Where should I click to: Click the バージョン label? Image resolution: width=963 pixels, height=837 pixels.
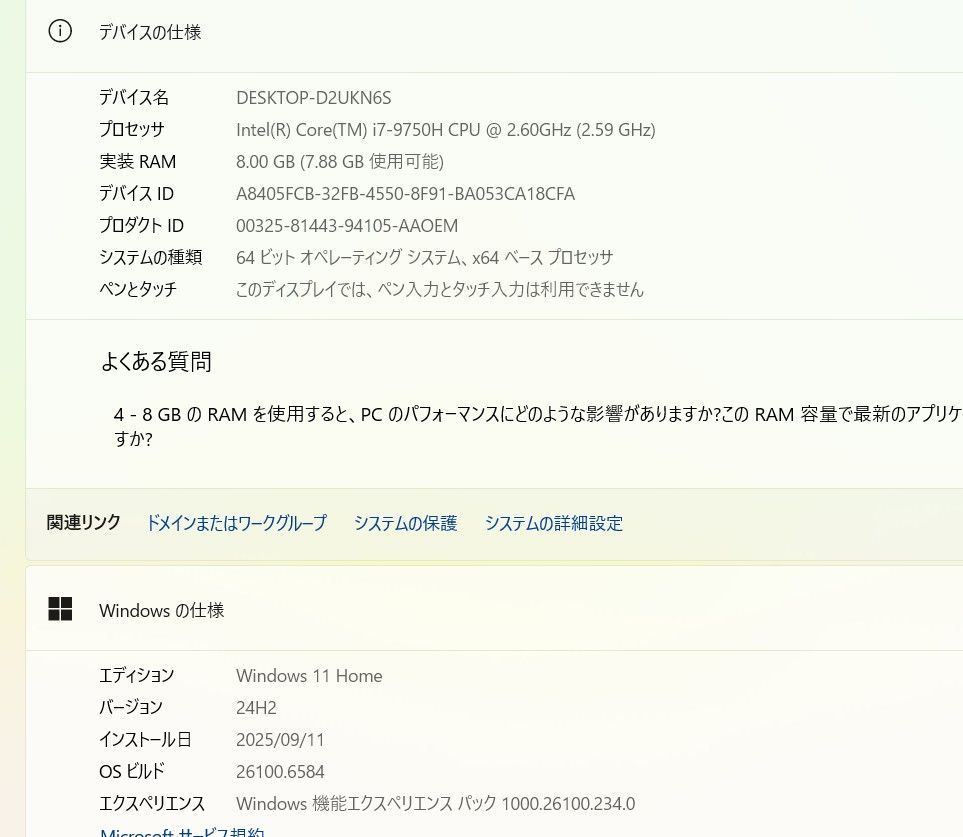pyautogui.click(x=131, y=707)
